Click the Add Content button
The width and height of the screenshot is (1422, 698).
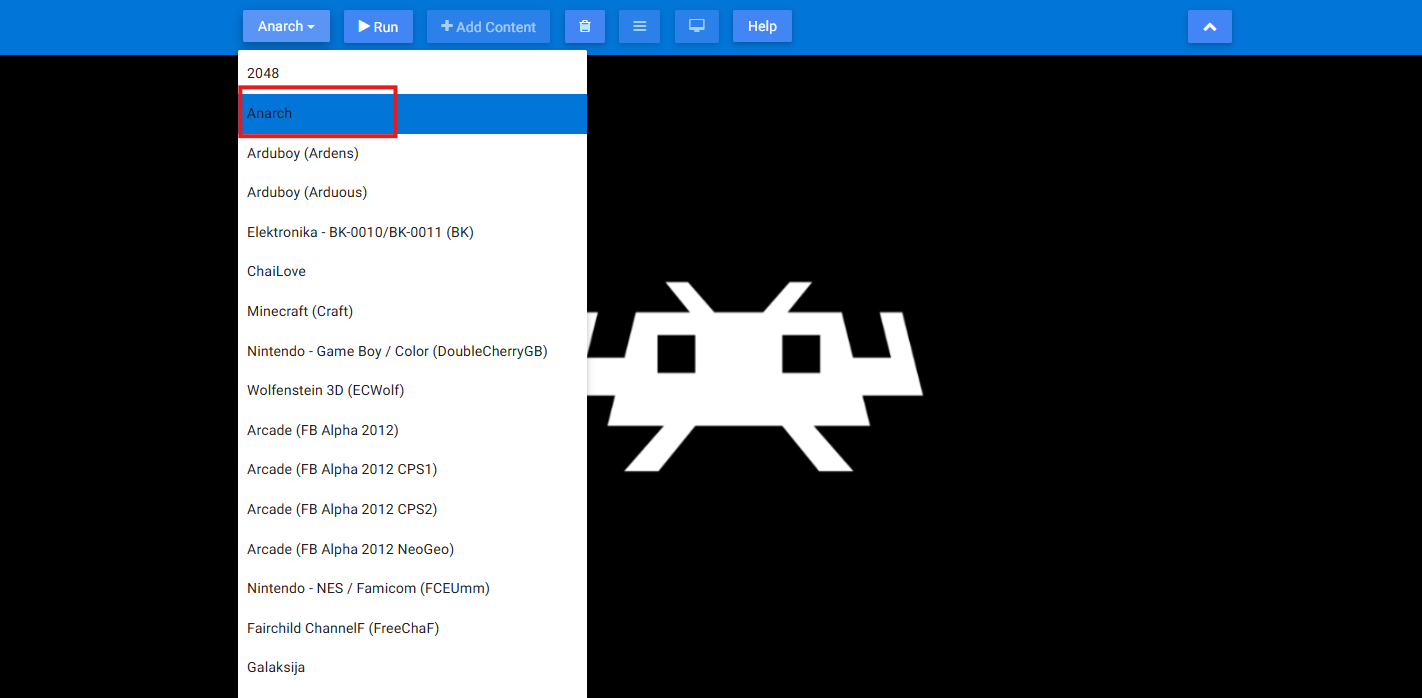488,27
